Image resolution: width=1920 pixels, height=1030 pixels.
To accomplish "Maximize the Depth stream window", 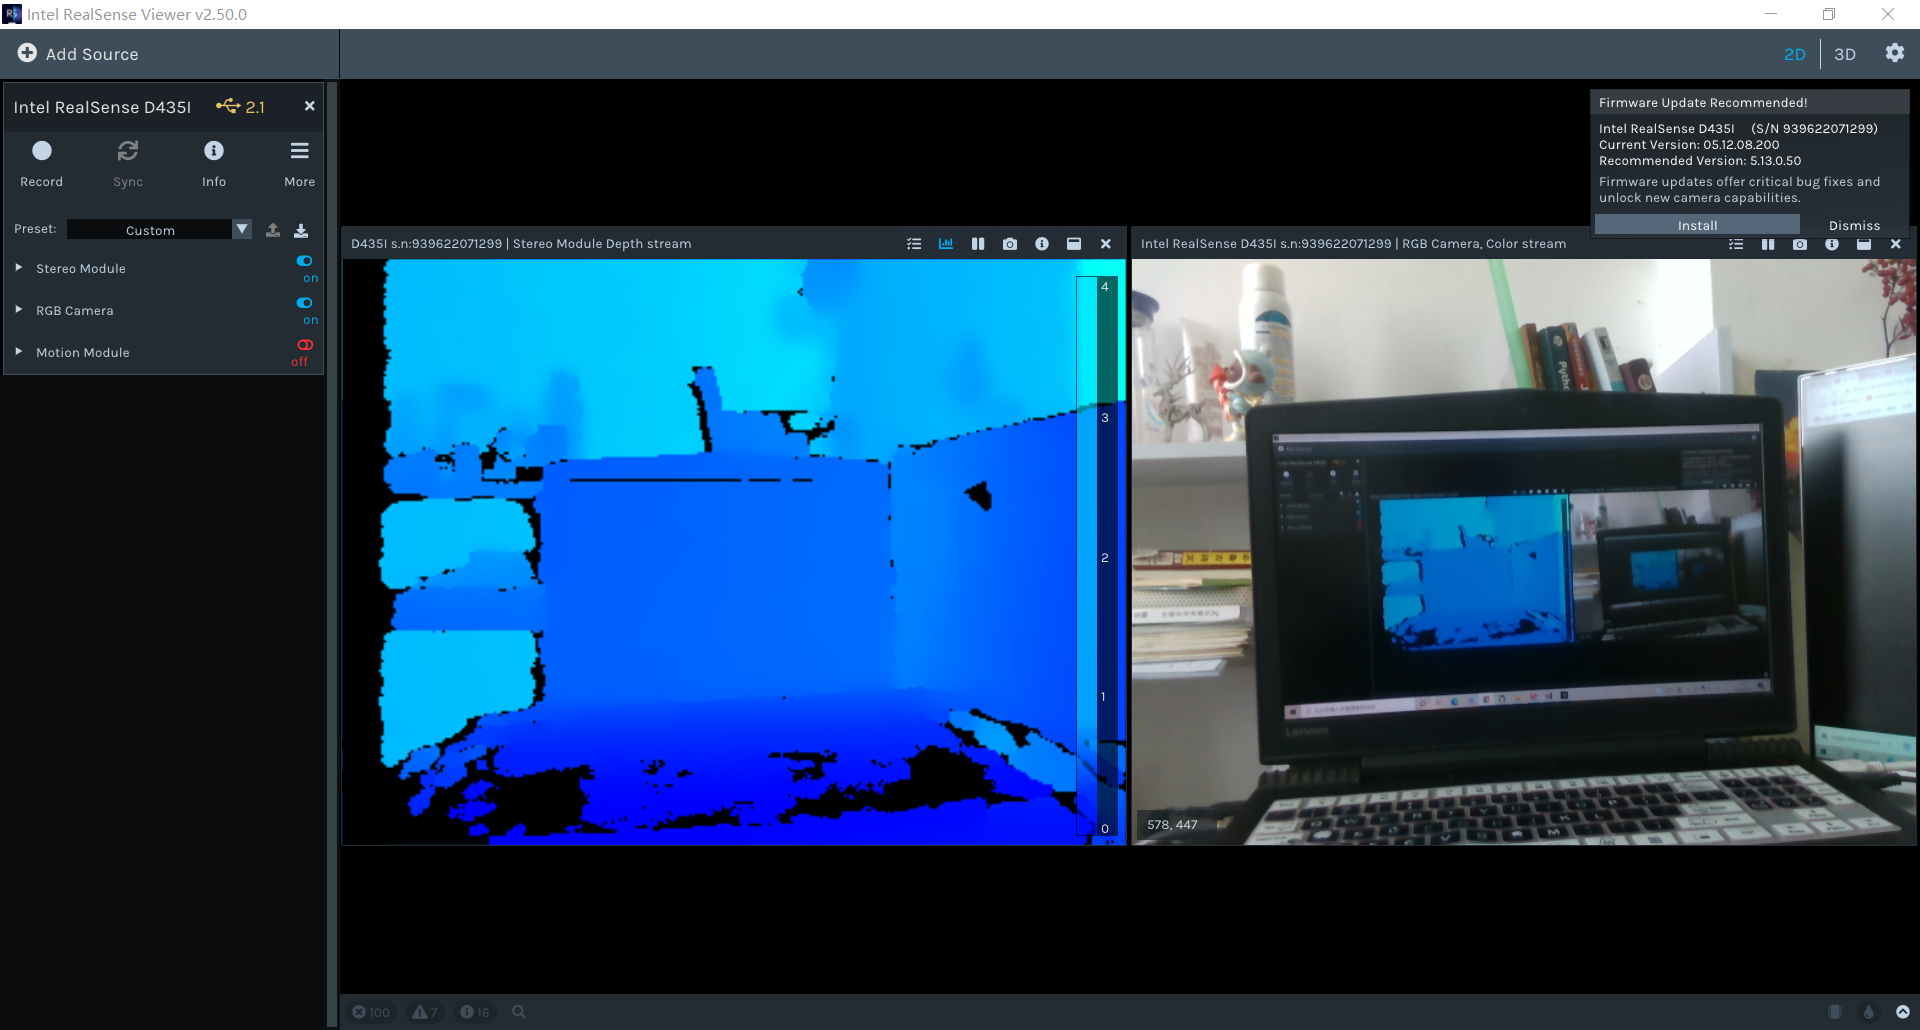I will (1074, 244).
